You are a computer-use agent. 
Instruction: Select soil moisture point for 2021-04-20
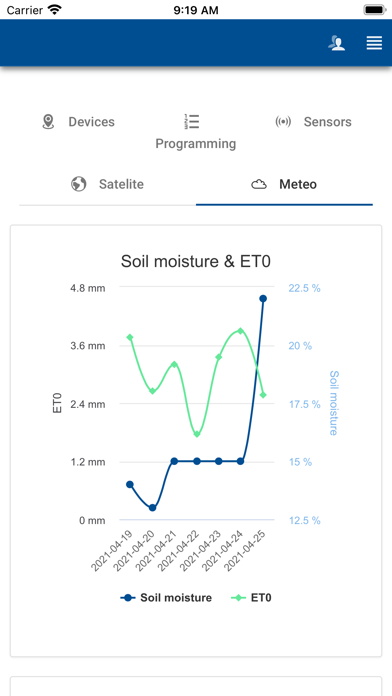(x=152, y=508)
